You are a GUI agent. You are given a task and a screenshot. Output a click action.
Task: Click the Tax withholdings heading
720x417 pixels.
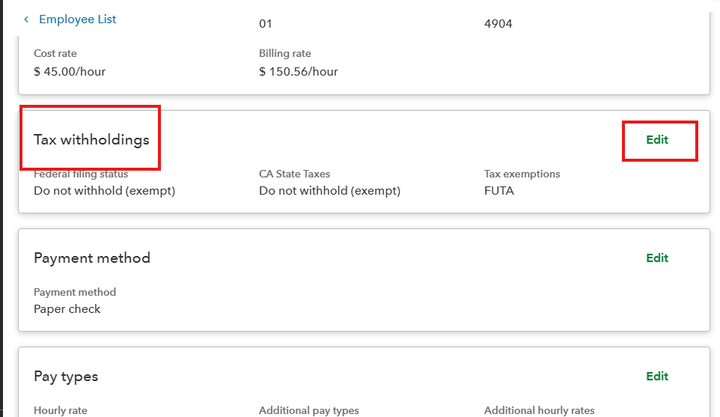click(92, 140)
